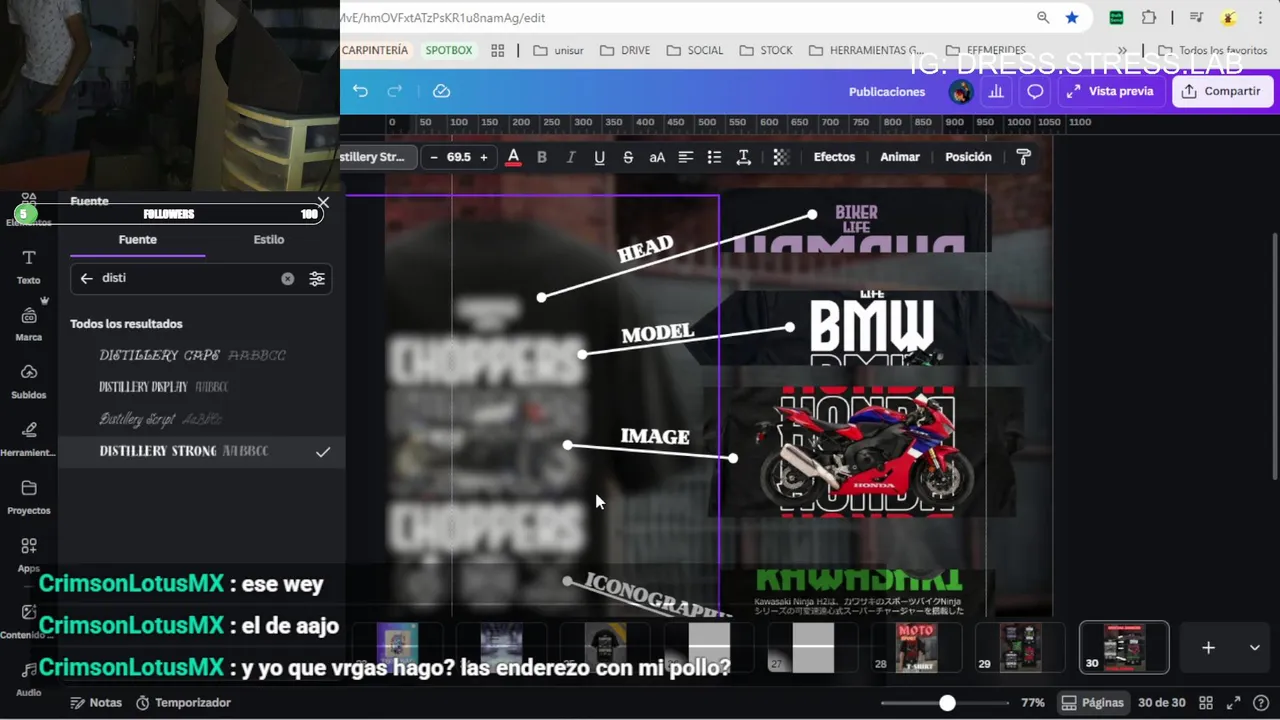Open the Notas panel

point(96,703)
